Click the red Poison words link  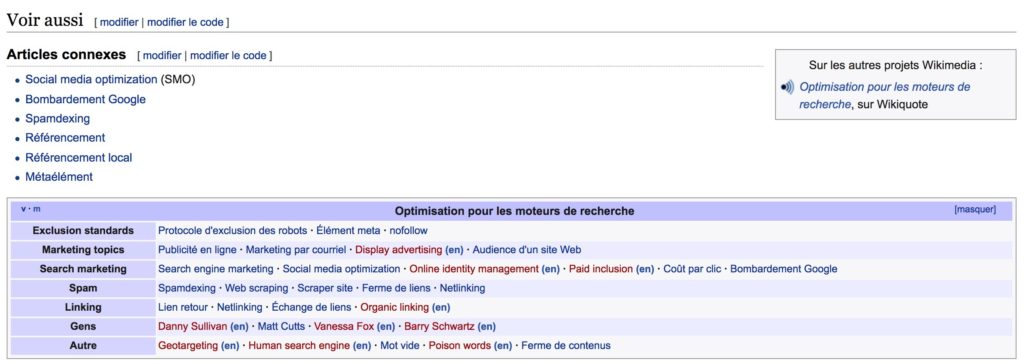coord(460,345)
